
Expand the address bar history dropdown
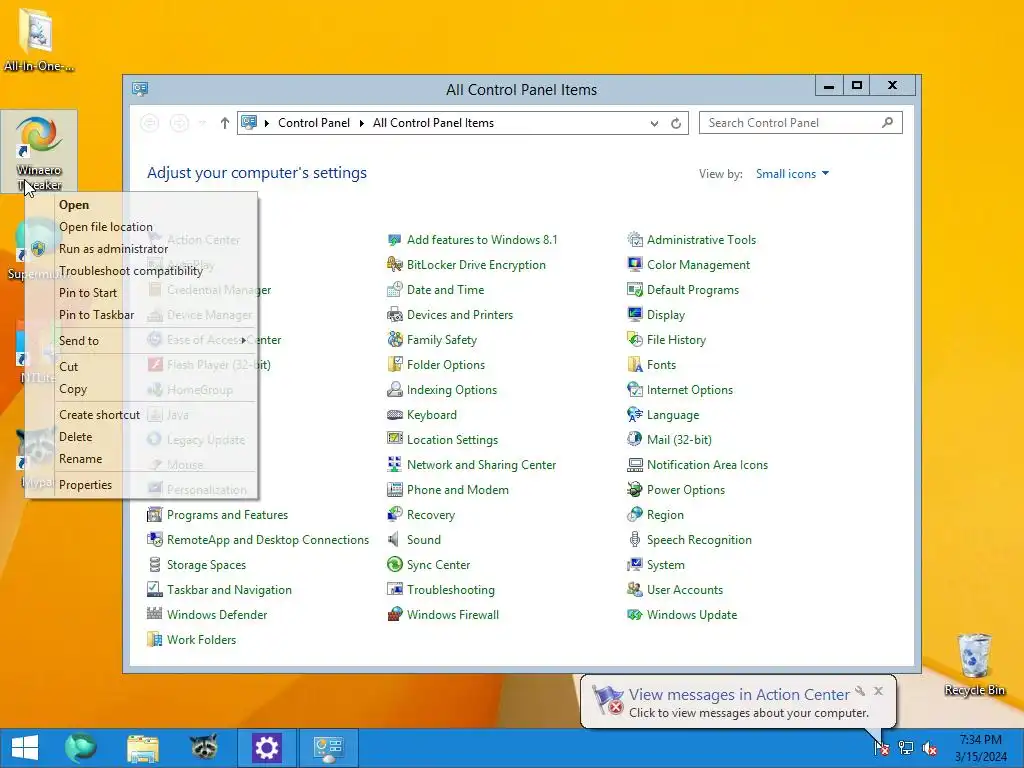[x=654, y=123]
